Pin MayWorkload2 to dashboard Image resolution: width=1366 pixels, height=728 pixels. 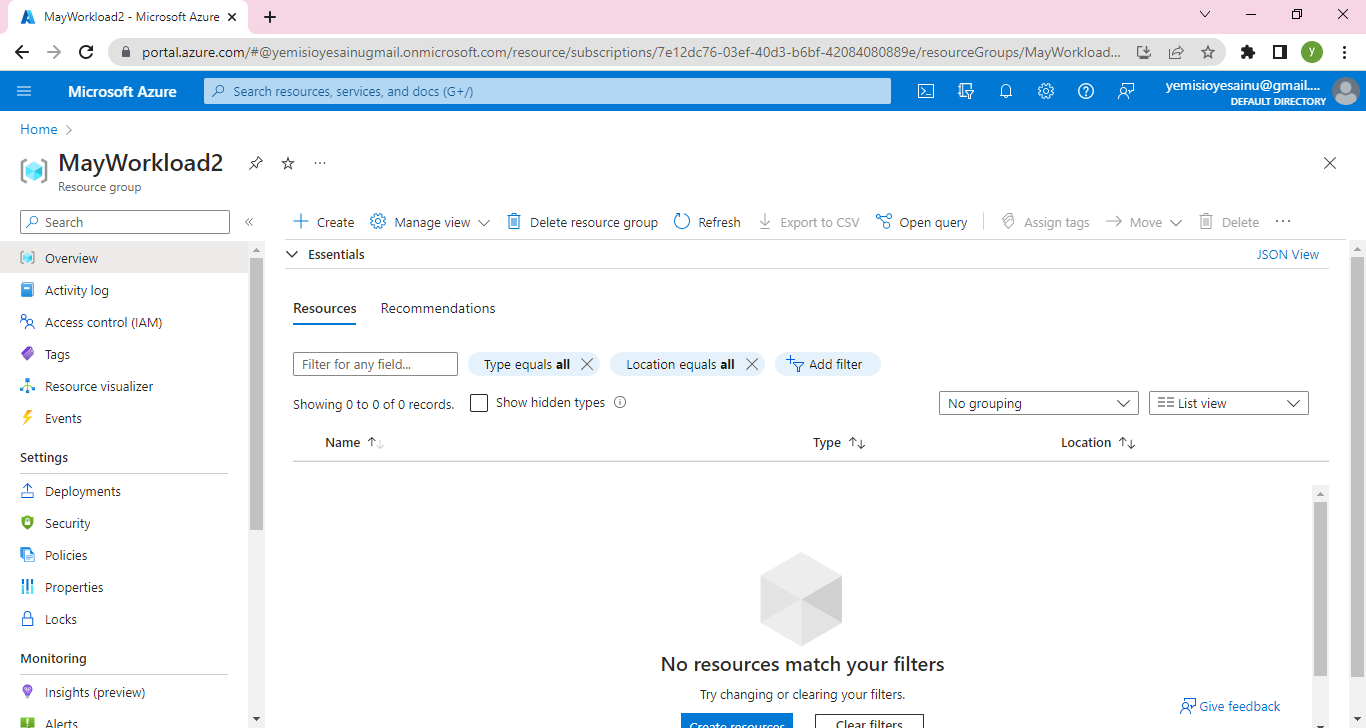(256, 163)
